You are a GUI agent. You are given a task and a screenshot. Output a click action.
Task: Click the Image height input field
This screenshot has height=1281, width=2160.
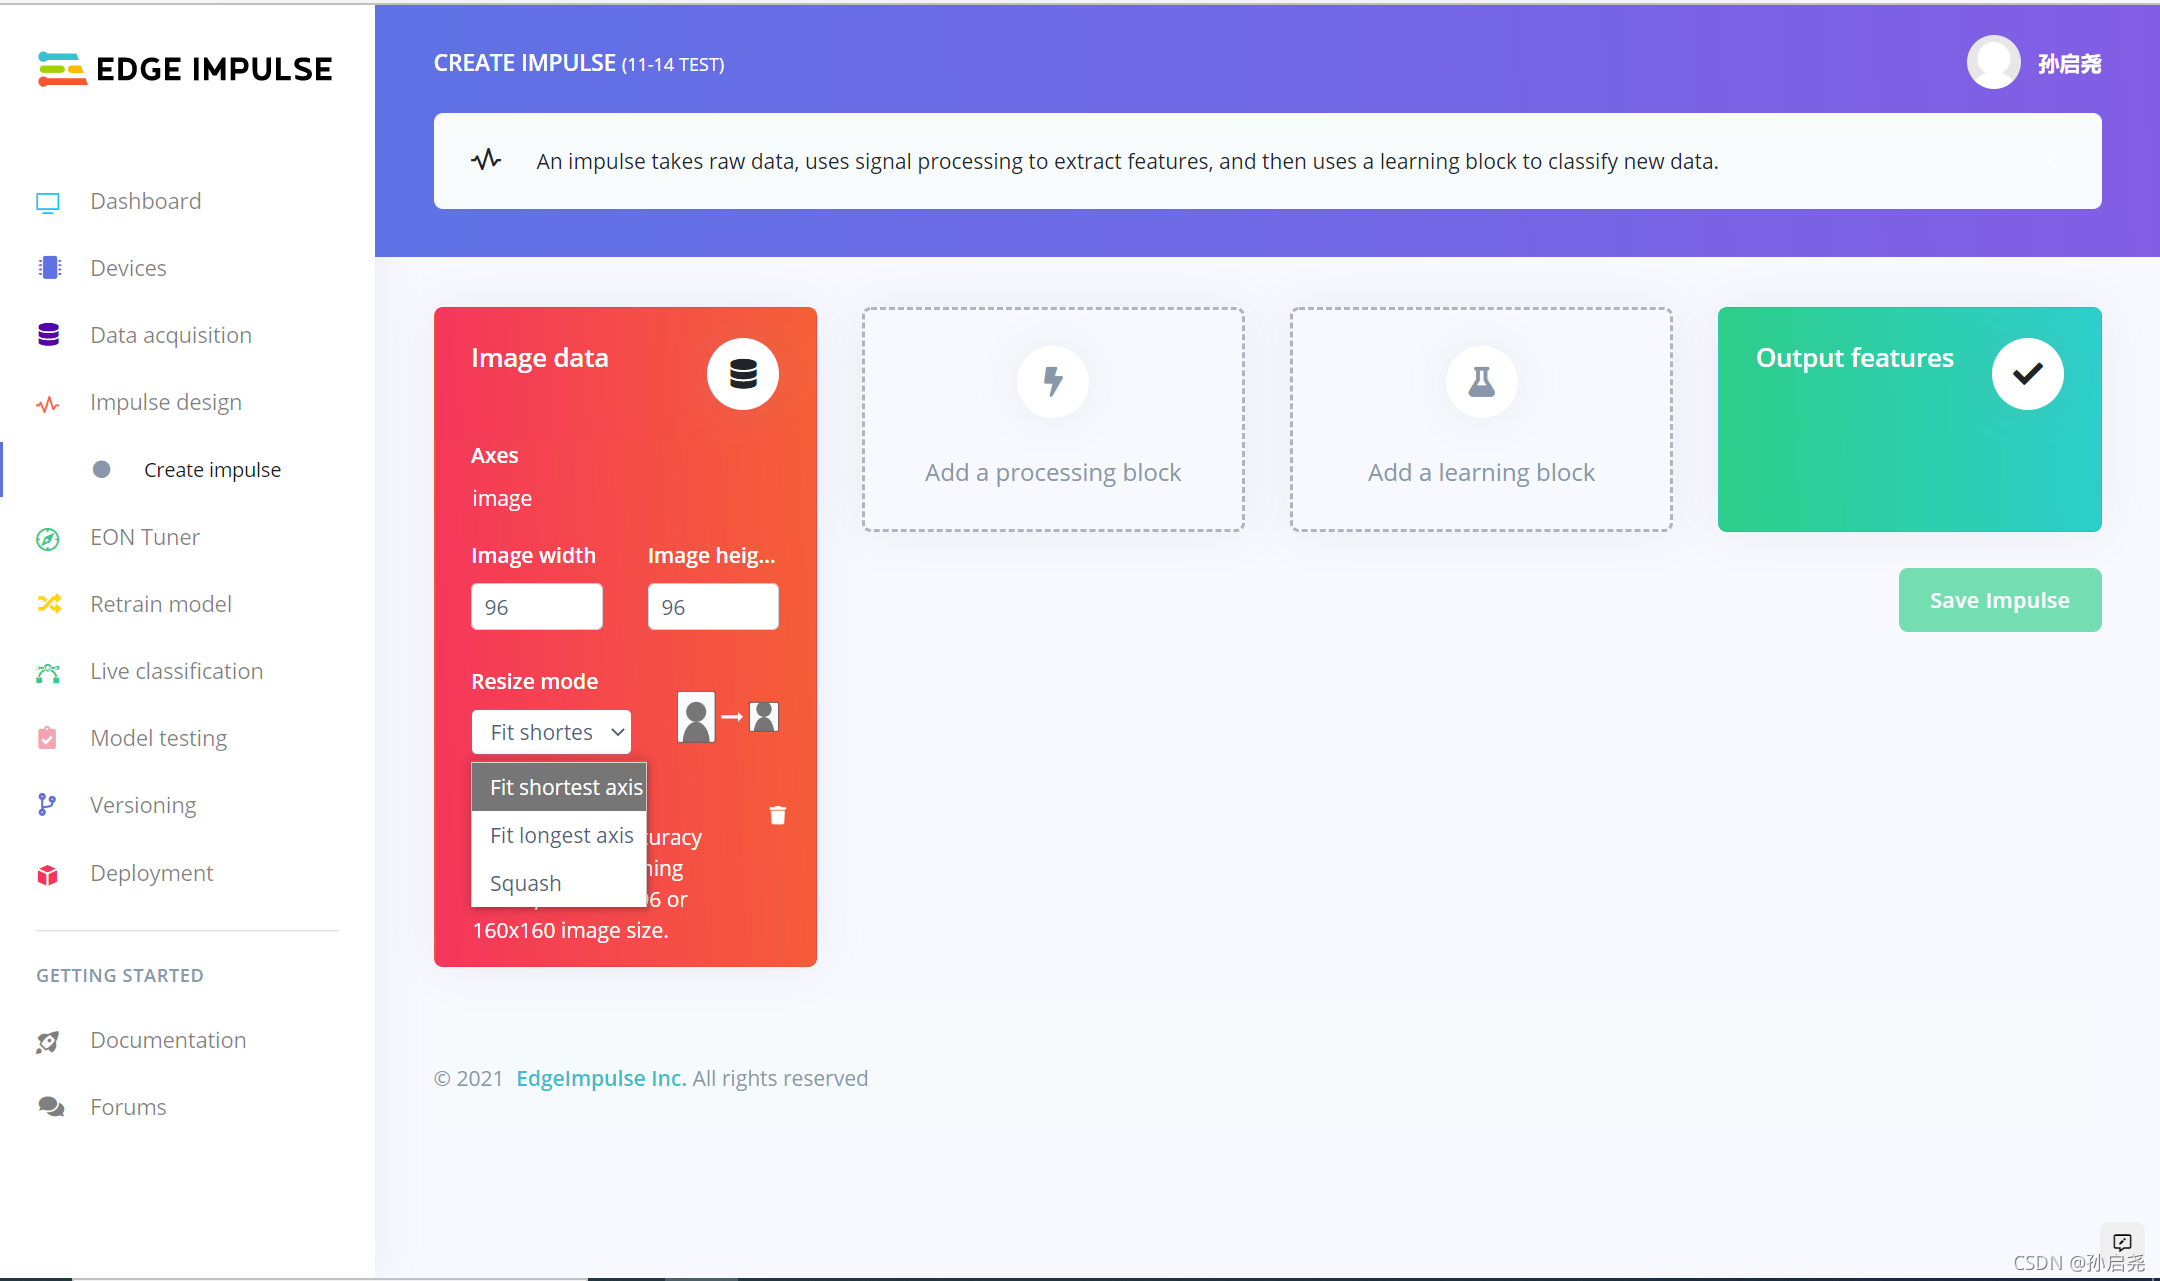tap(712, 607)
